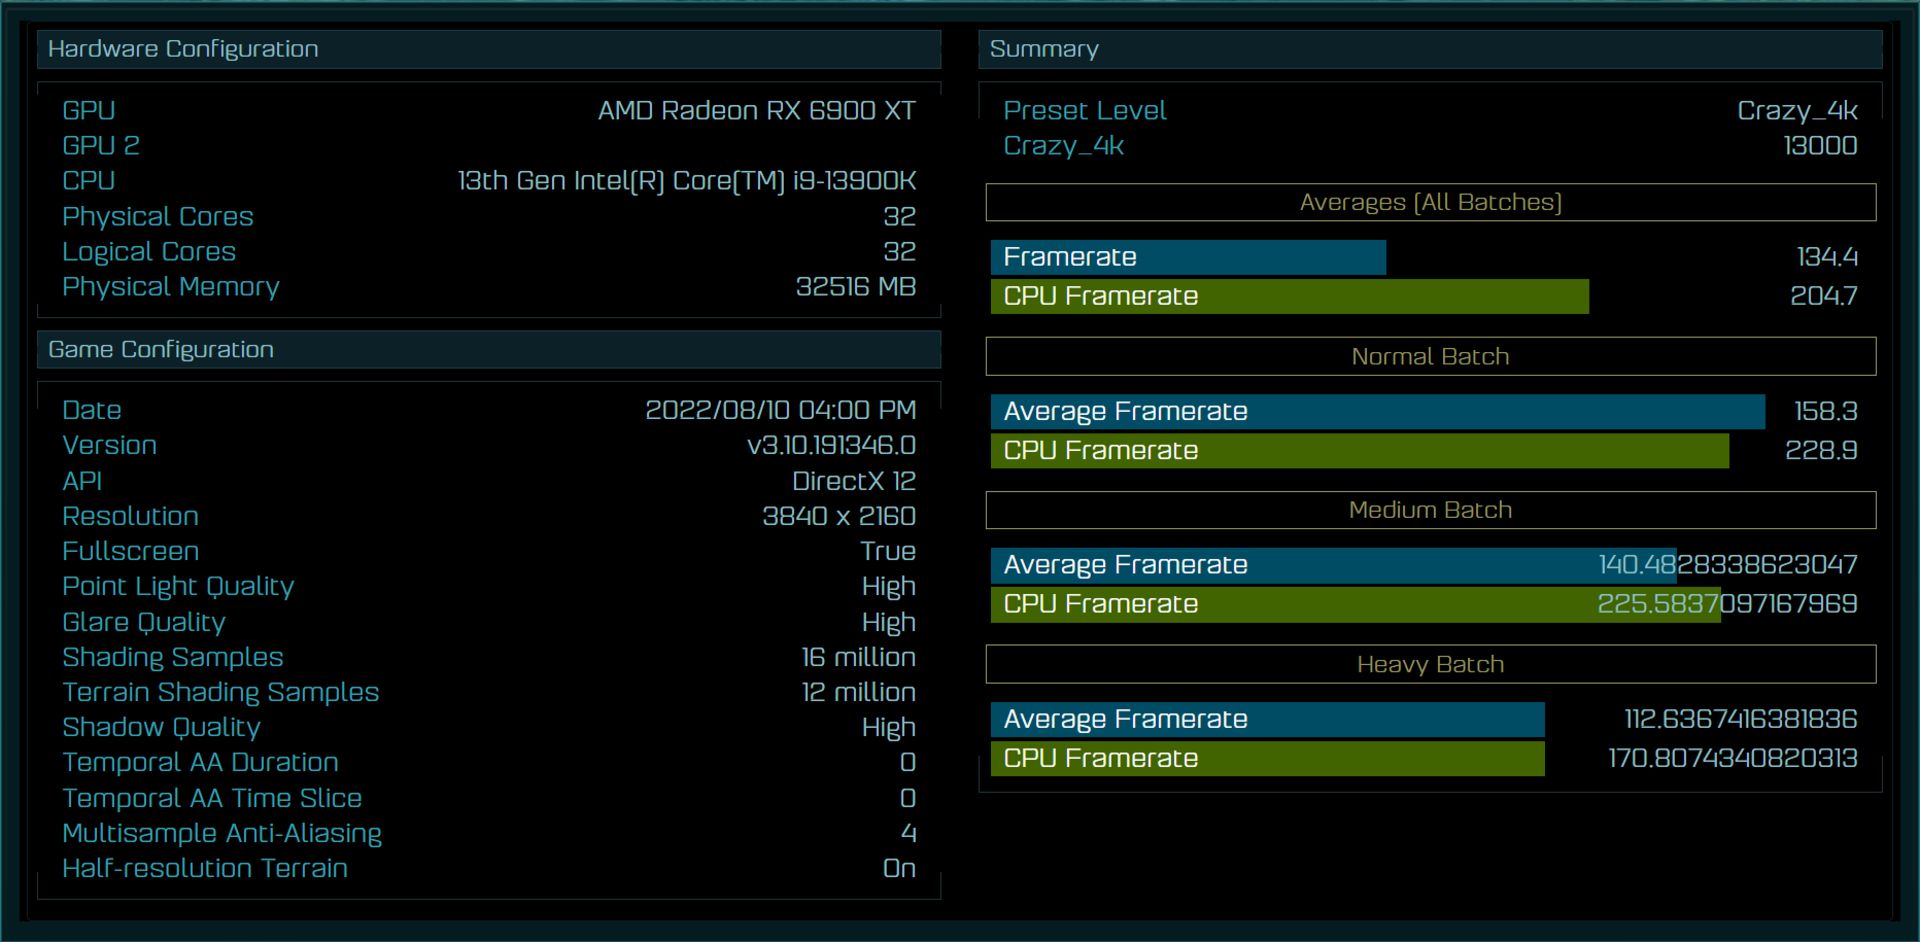
Task: Click the GPU value AMD Radeon RX 6900 XT
Action: point(757,110)
